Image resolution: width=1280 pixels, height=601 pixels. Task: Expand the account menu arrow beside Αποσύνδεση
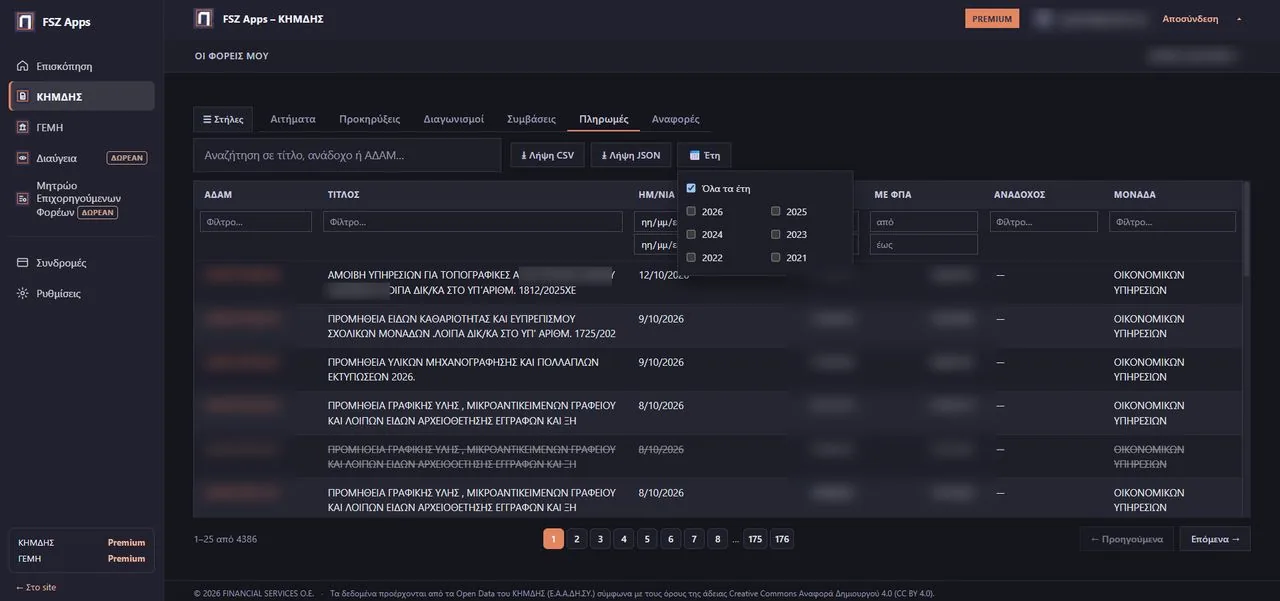[1239, 19]
